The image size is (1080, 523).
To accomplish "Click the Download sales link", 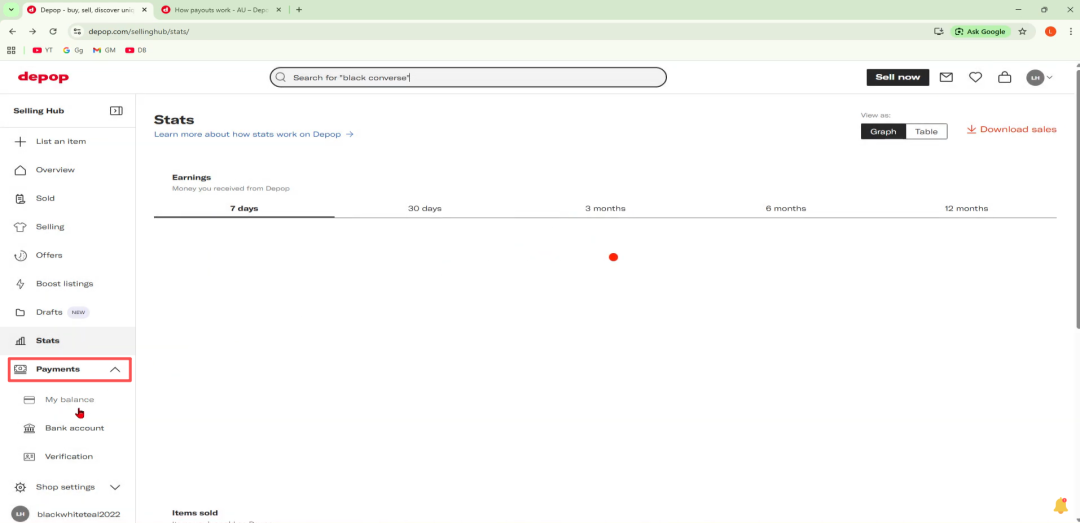I will pos(1011,130).
